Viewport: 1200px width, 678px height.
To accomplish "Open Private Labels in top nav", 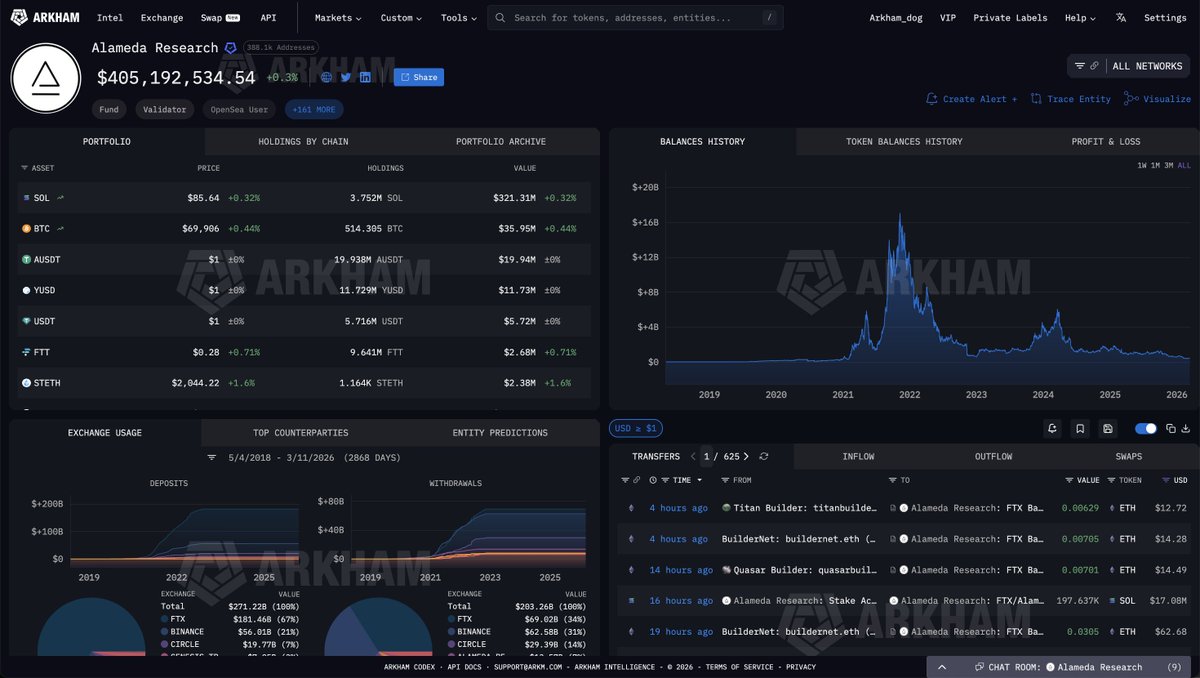I will tap(1010, 18).
